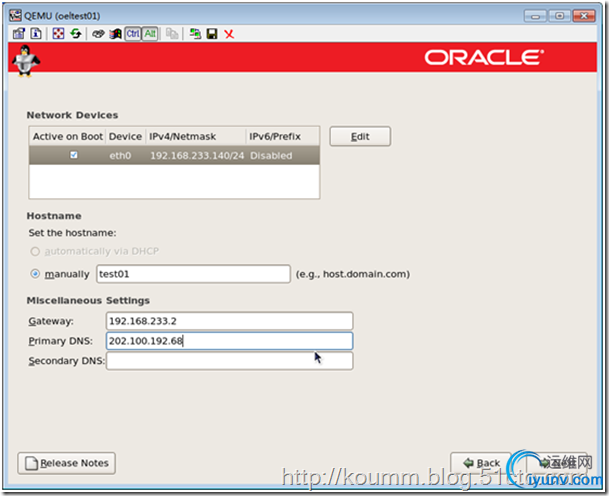Screen dimensions: 609x496
Task: Start a new connection with the computers icon
Action: click(195, 34)
